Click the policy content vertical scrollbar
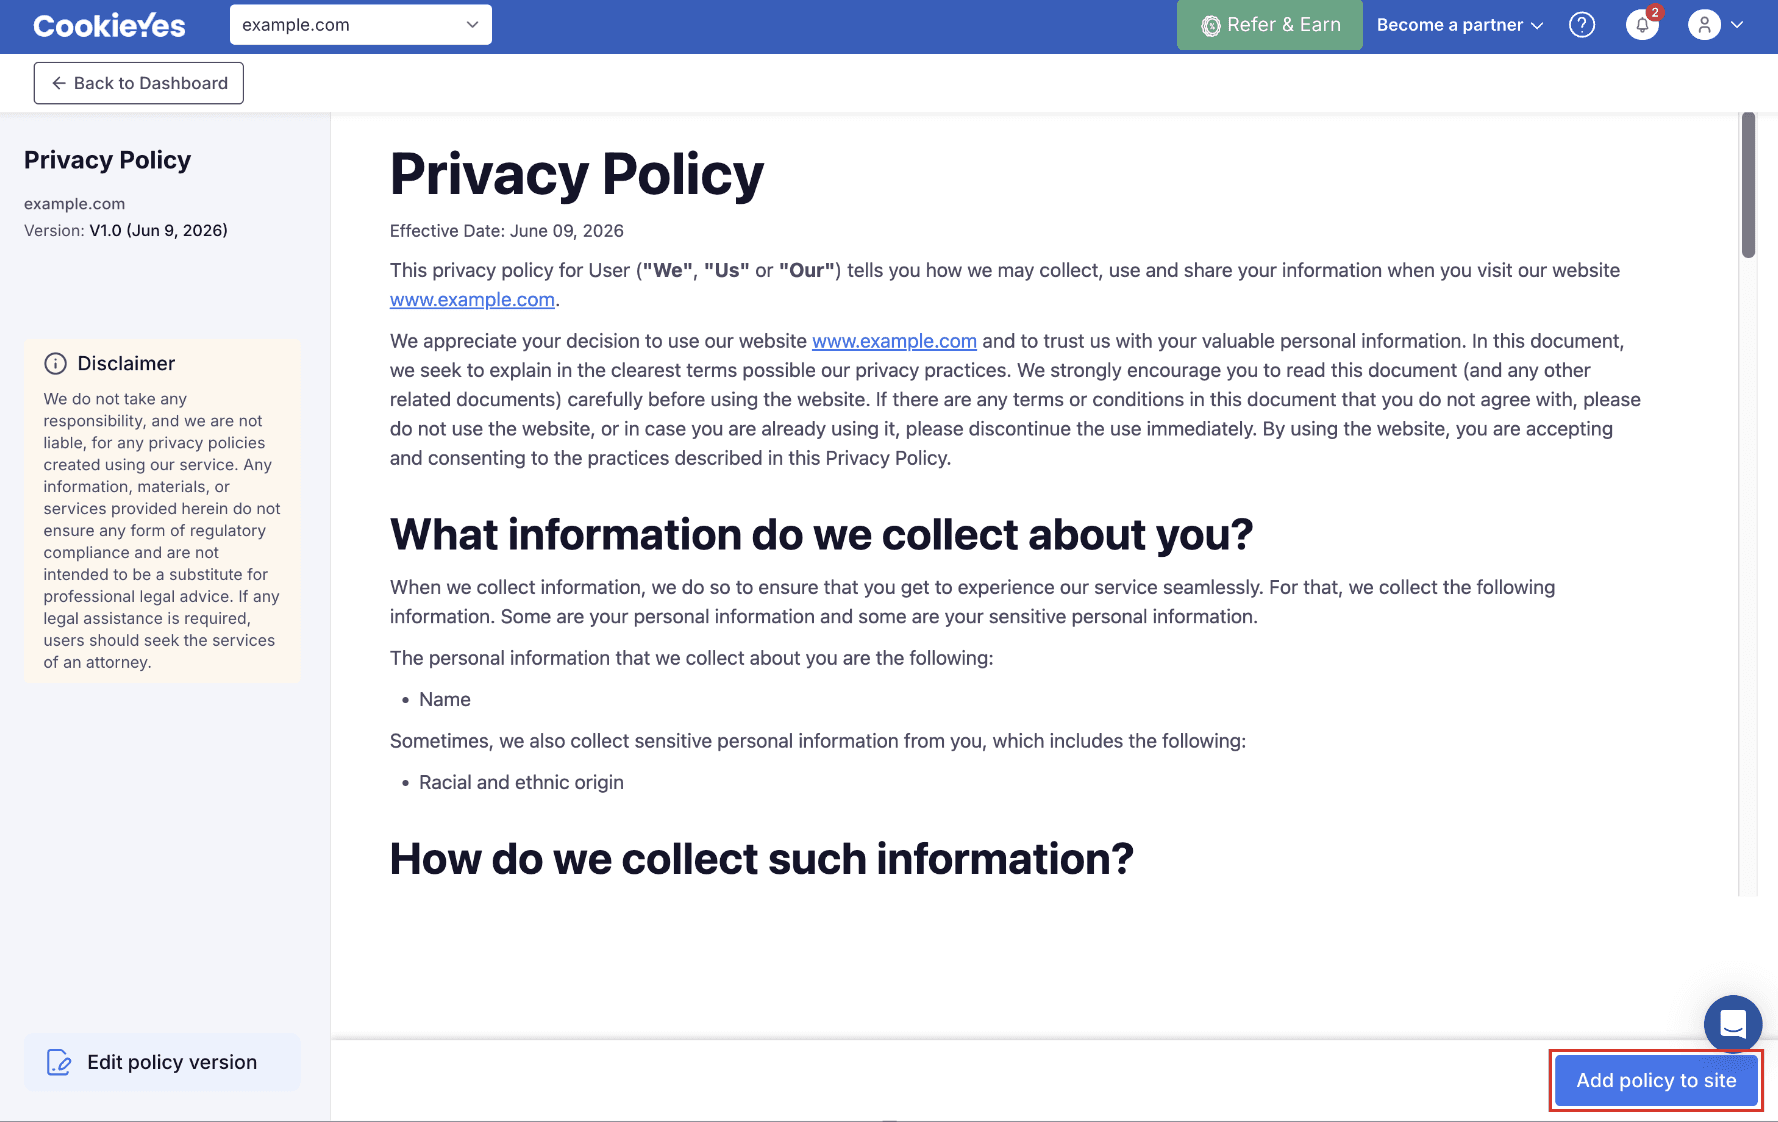Viewport: 1778px width, 1122px height. click(x=1748, y=185)
